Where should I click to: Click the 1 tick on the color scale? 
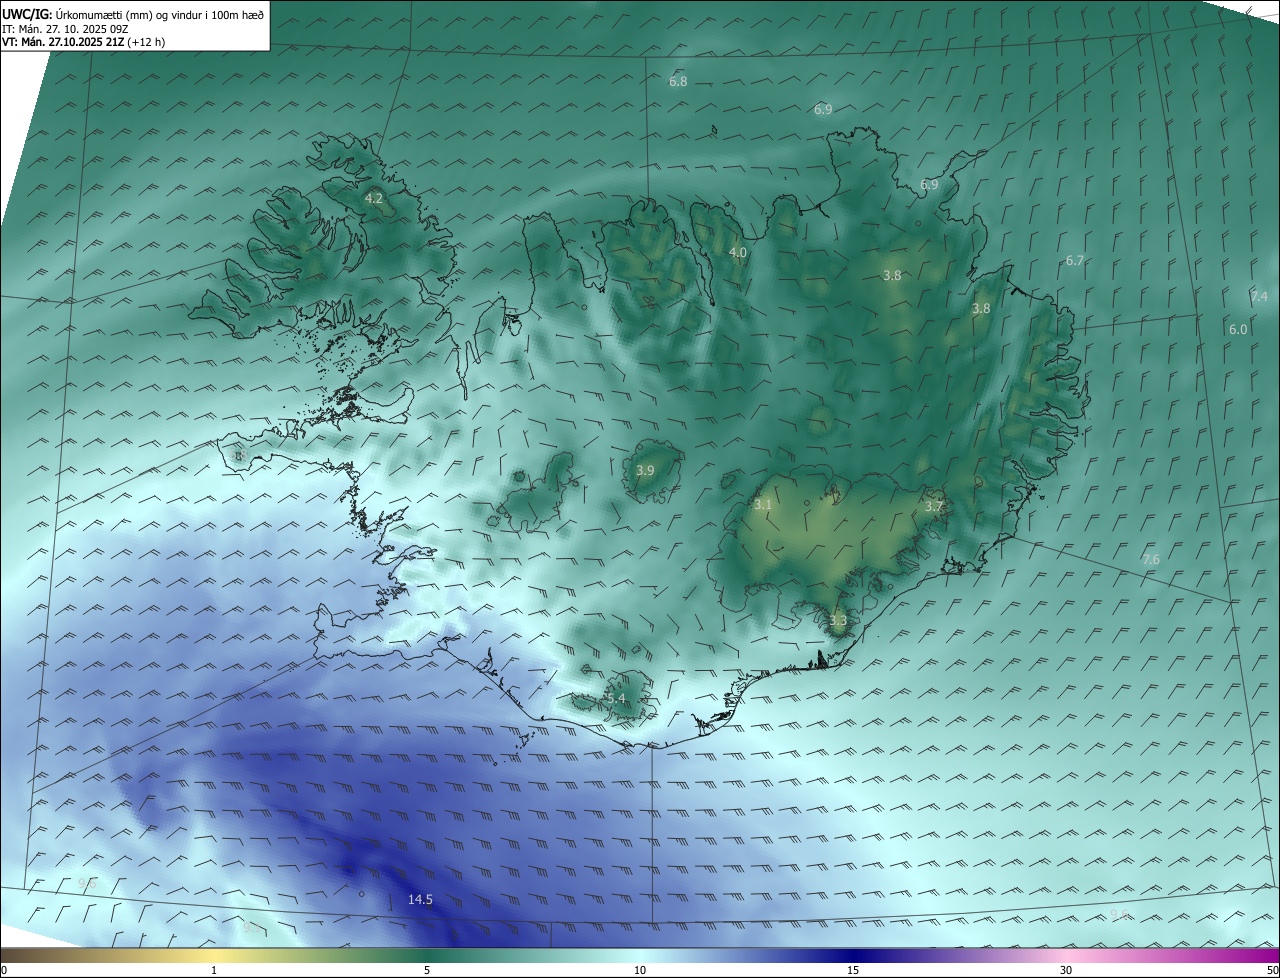pyautogui.click(x=214, y=970)
